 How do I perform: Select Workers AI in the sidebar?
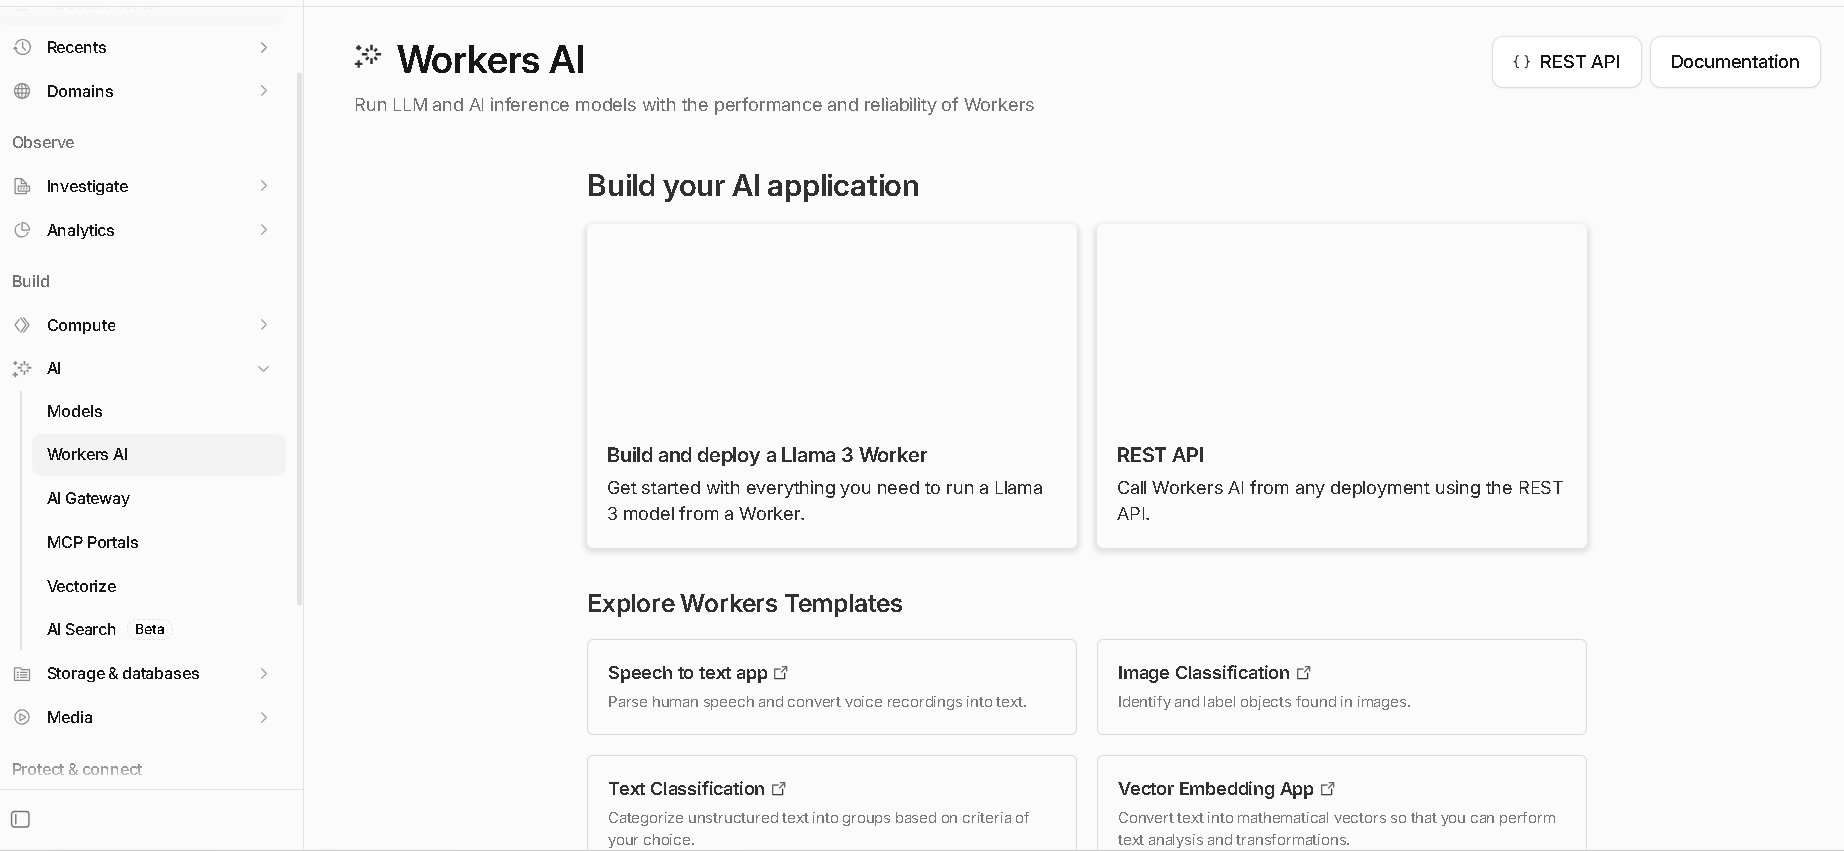(159, 454)
